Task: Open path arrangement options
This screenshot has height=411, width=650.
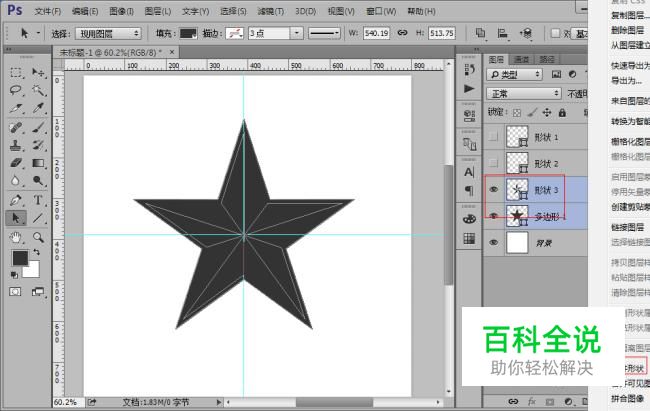Action: pyautogui.click(x=526, y=33)
